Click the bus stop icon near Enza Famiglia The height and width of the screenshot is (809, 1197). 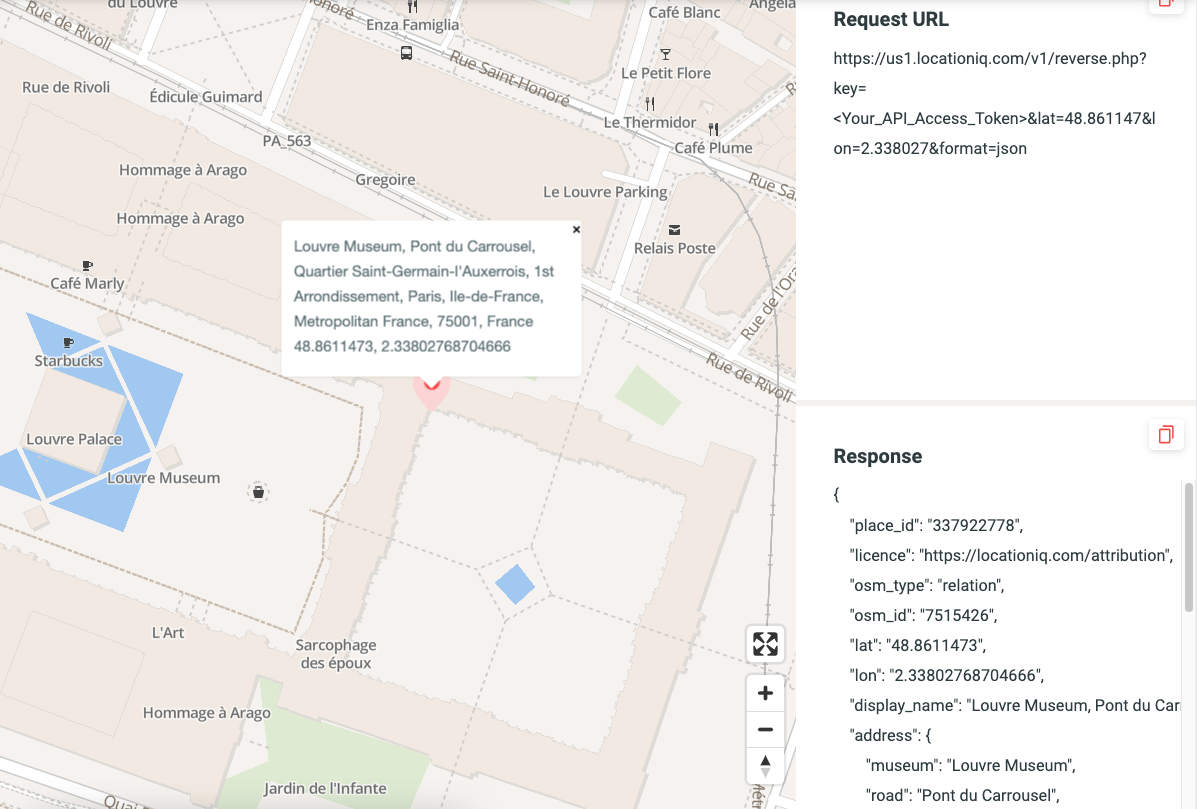406,53
